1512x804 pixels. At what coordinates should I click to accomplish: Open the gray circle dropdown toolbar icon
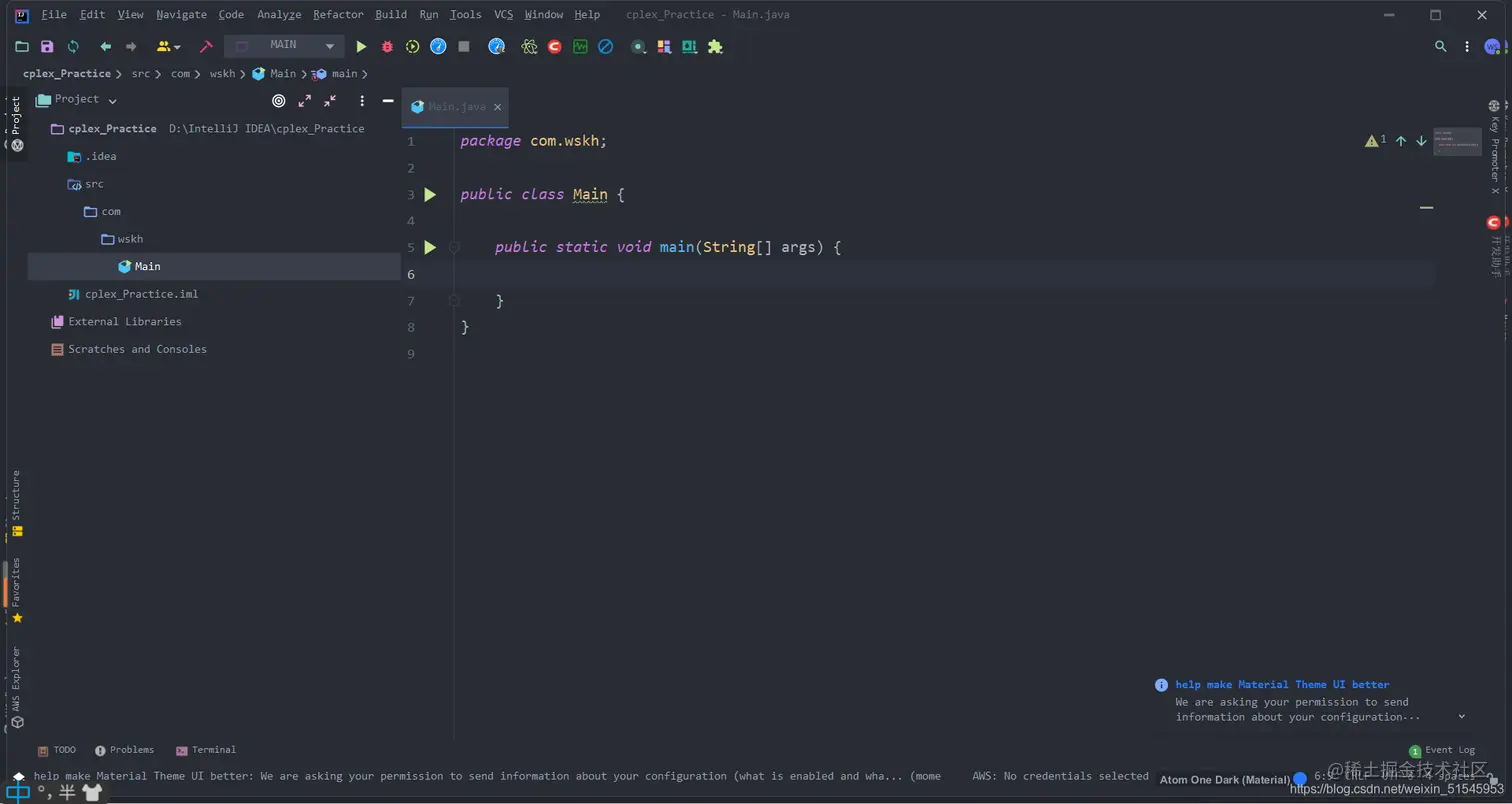(x=638, y=46)
